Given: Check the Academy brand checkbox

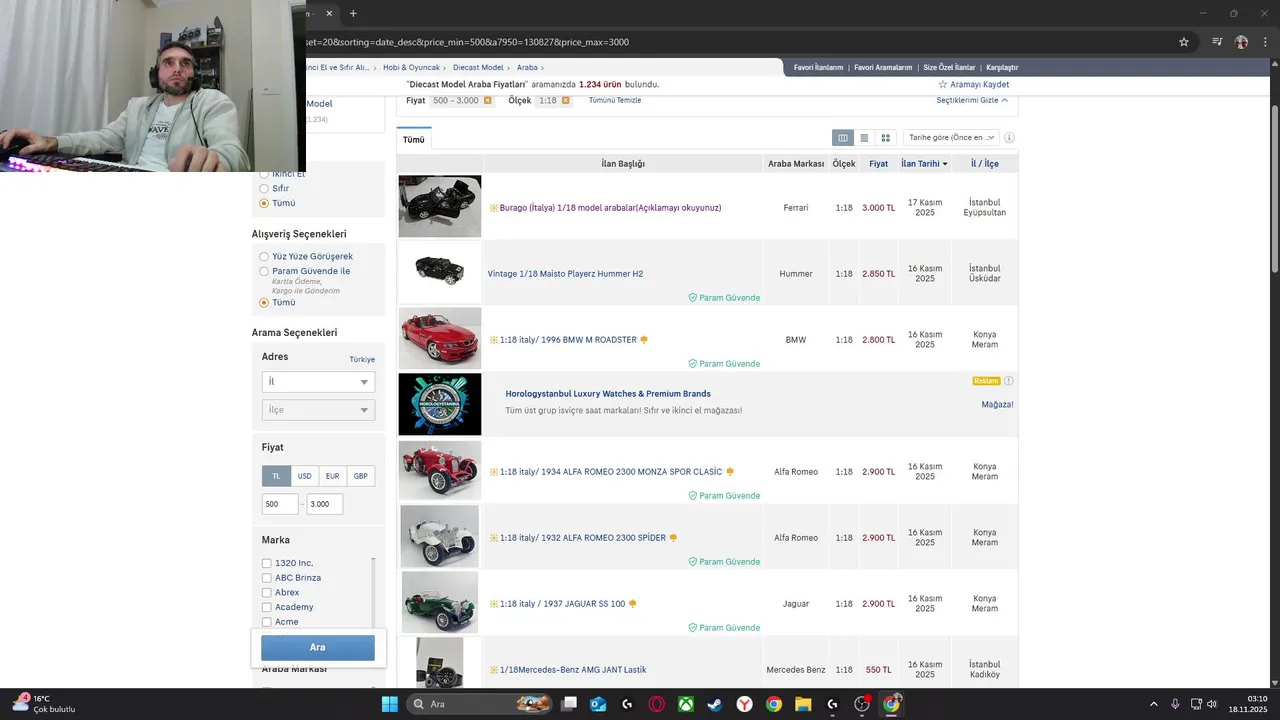Looking at the screenshot, I should pyautogui.click(x=266, y=607).
